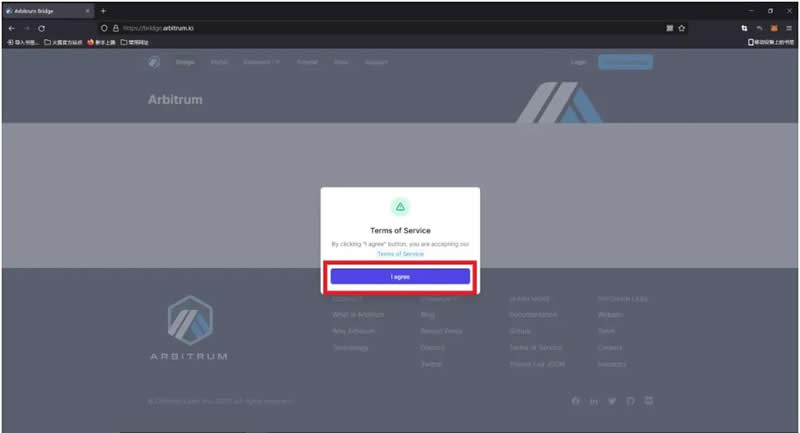800x433 pixels.
Task: Open the LinkedIn icon in footer
Action: pyautogui.click(x=594, y=401)
